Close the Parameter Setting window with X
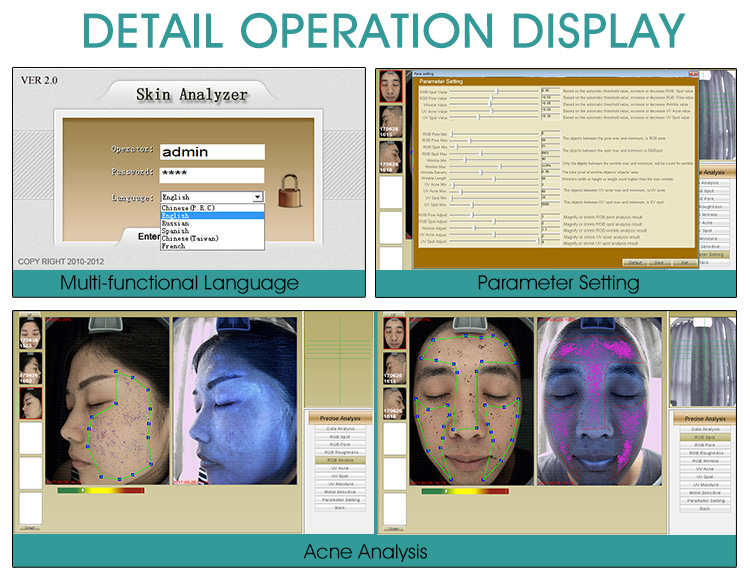750x575 pixels. pyautogui.click(x=692, y=74)
